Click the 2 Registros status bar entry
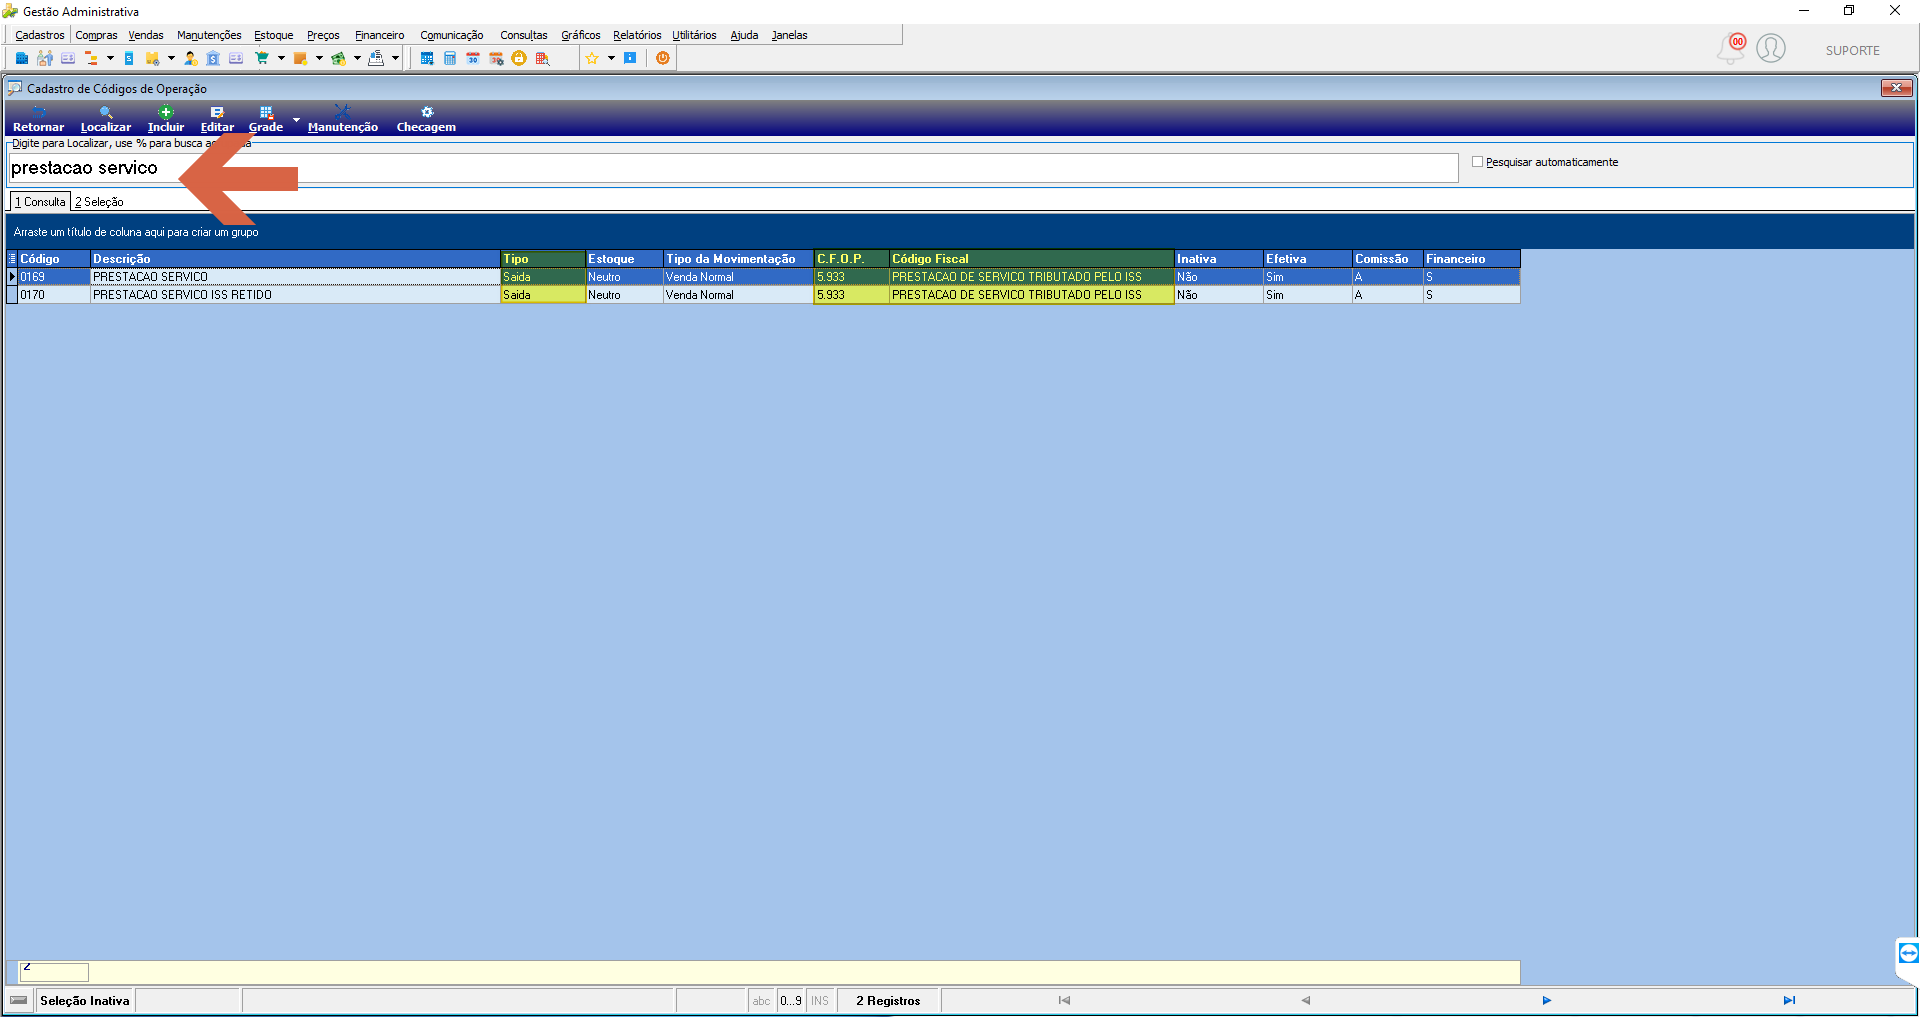This screenshot has height=1017, width=1920. pos(888,1001)
